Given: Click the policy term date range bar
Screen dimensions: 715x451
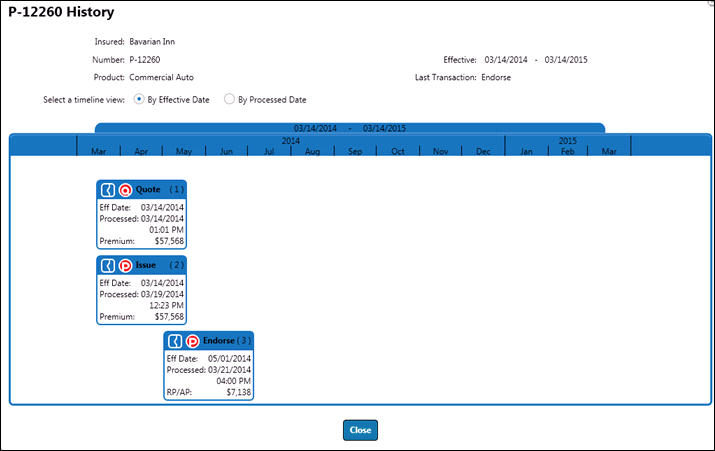Looking at the screenshot, I should point(350,128).
